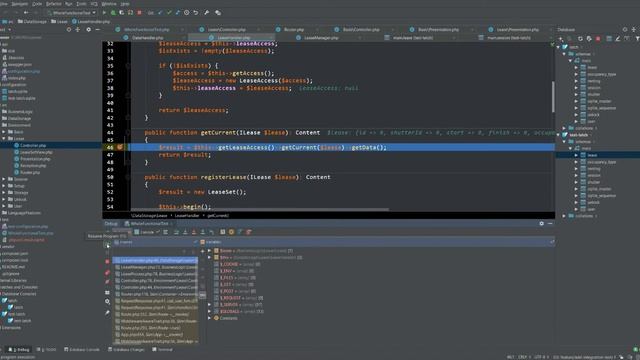Expand the Basic folder in project tree
Screen dimensions: 640x360
pyautogui.click(x=4, y=132)
